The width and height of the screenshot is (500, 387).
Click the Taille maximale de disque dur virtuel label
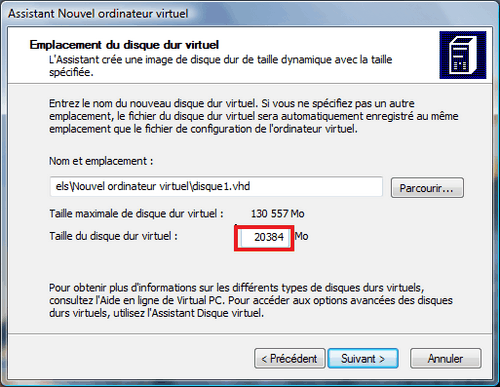136,214
